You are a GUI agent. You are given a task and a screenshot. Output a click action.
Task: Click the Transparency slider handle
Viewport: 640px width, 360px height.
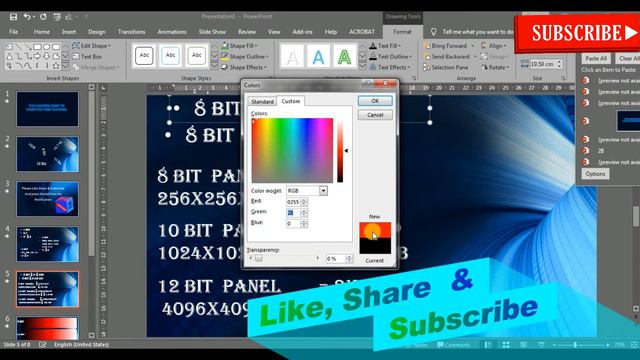click(259, 258)
